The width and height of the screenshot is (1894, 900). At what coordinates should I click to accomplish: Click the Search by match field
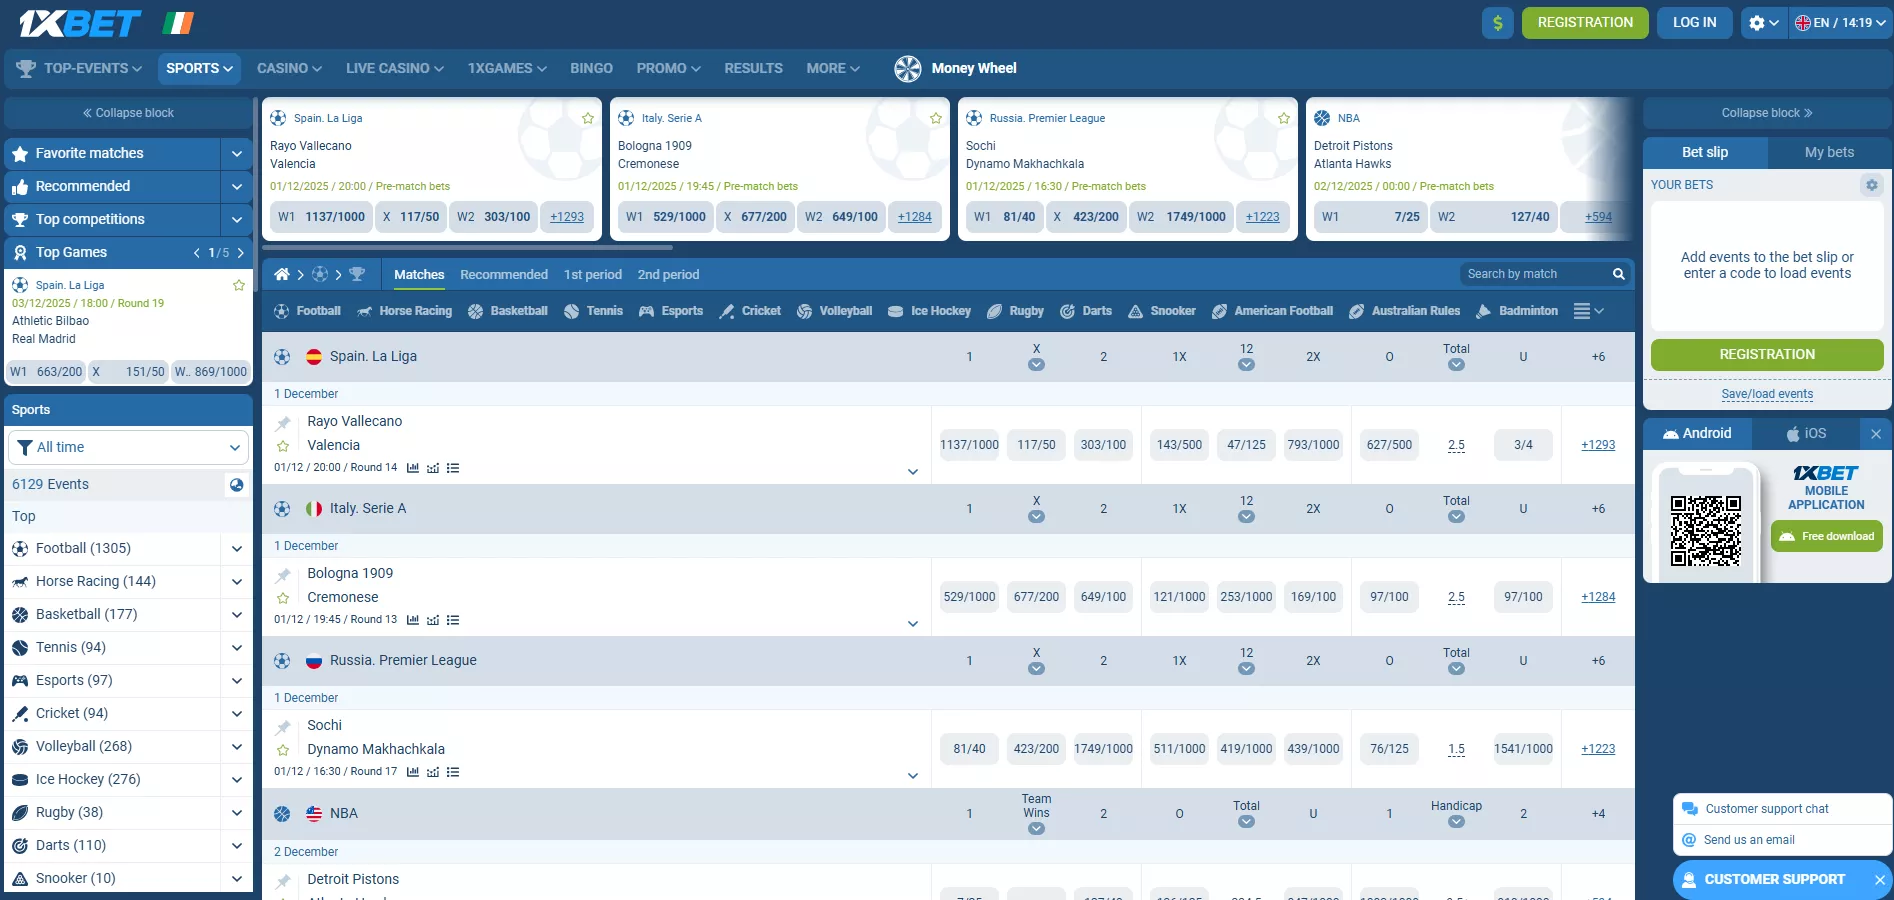(1534, 274)
